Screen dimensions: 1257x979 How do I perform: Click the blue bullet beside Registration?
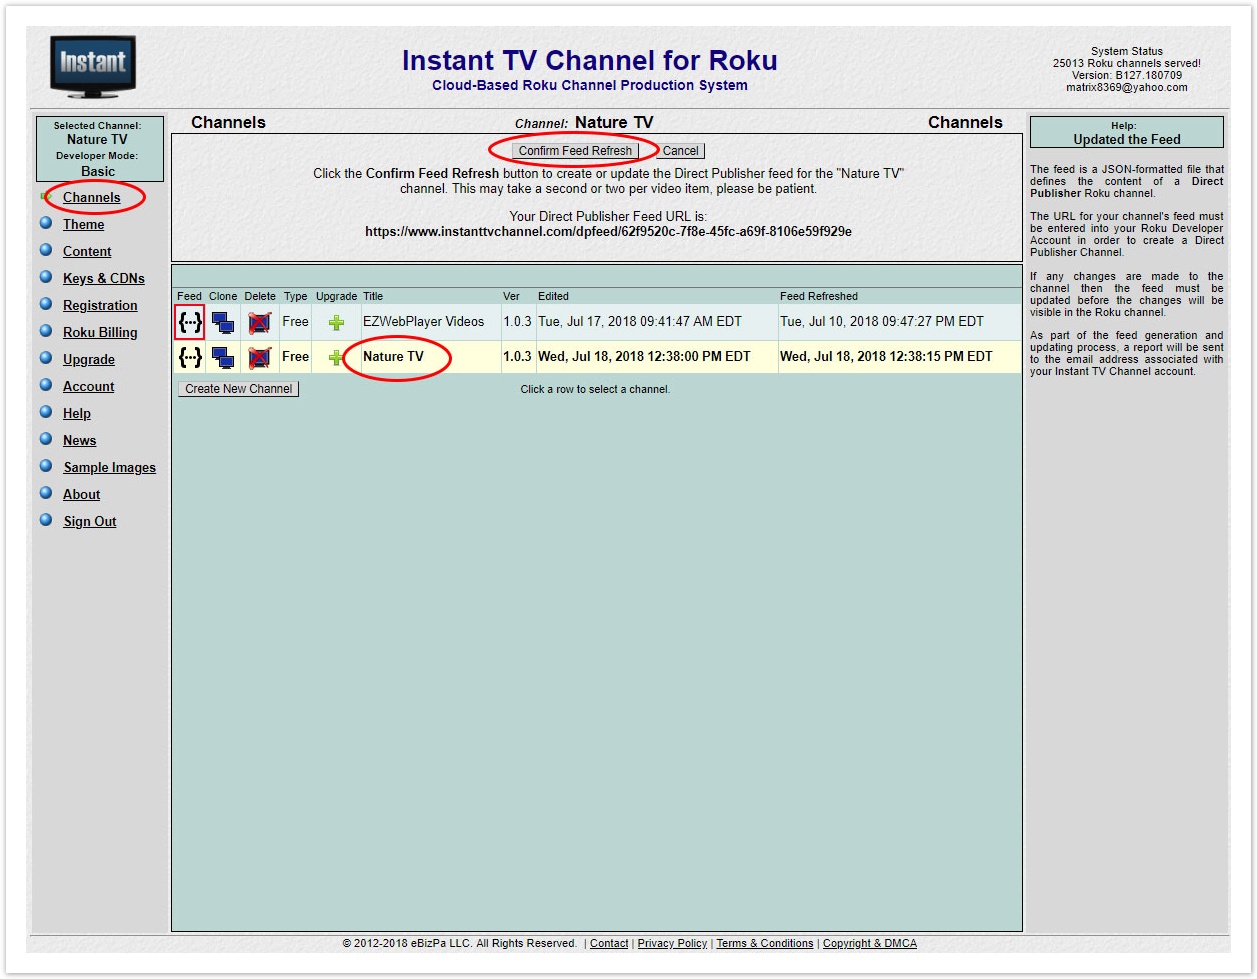pos(46,304)
